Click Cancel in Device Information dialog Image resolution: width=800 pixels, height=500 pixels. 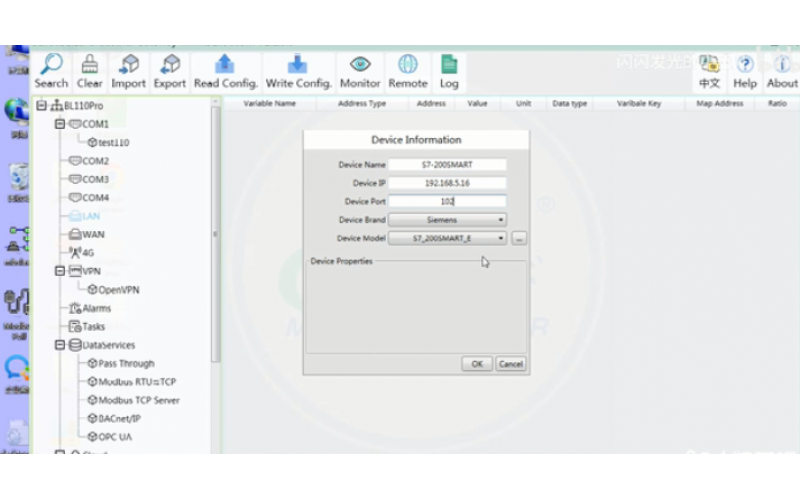tap(510, 364)
